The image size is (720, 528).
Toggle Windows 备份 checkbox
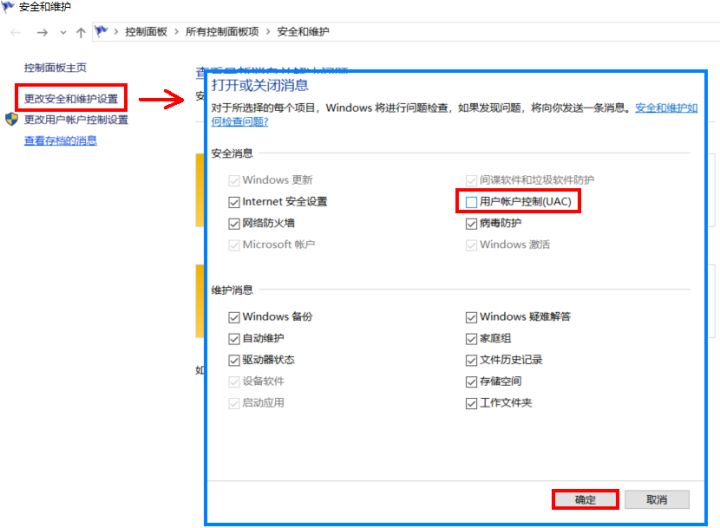coord(234,317)
